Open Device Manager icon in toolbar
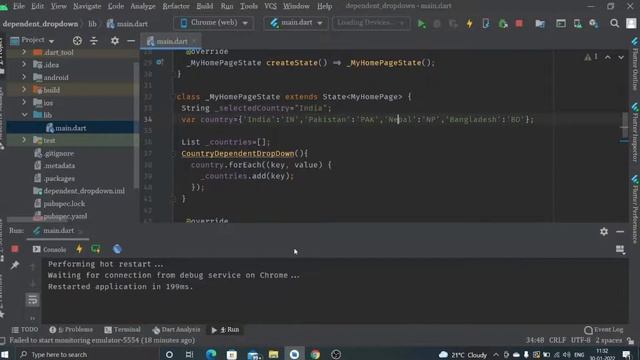 pos(578,24)
